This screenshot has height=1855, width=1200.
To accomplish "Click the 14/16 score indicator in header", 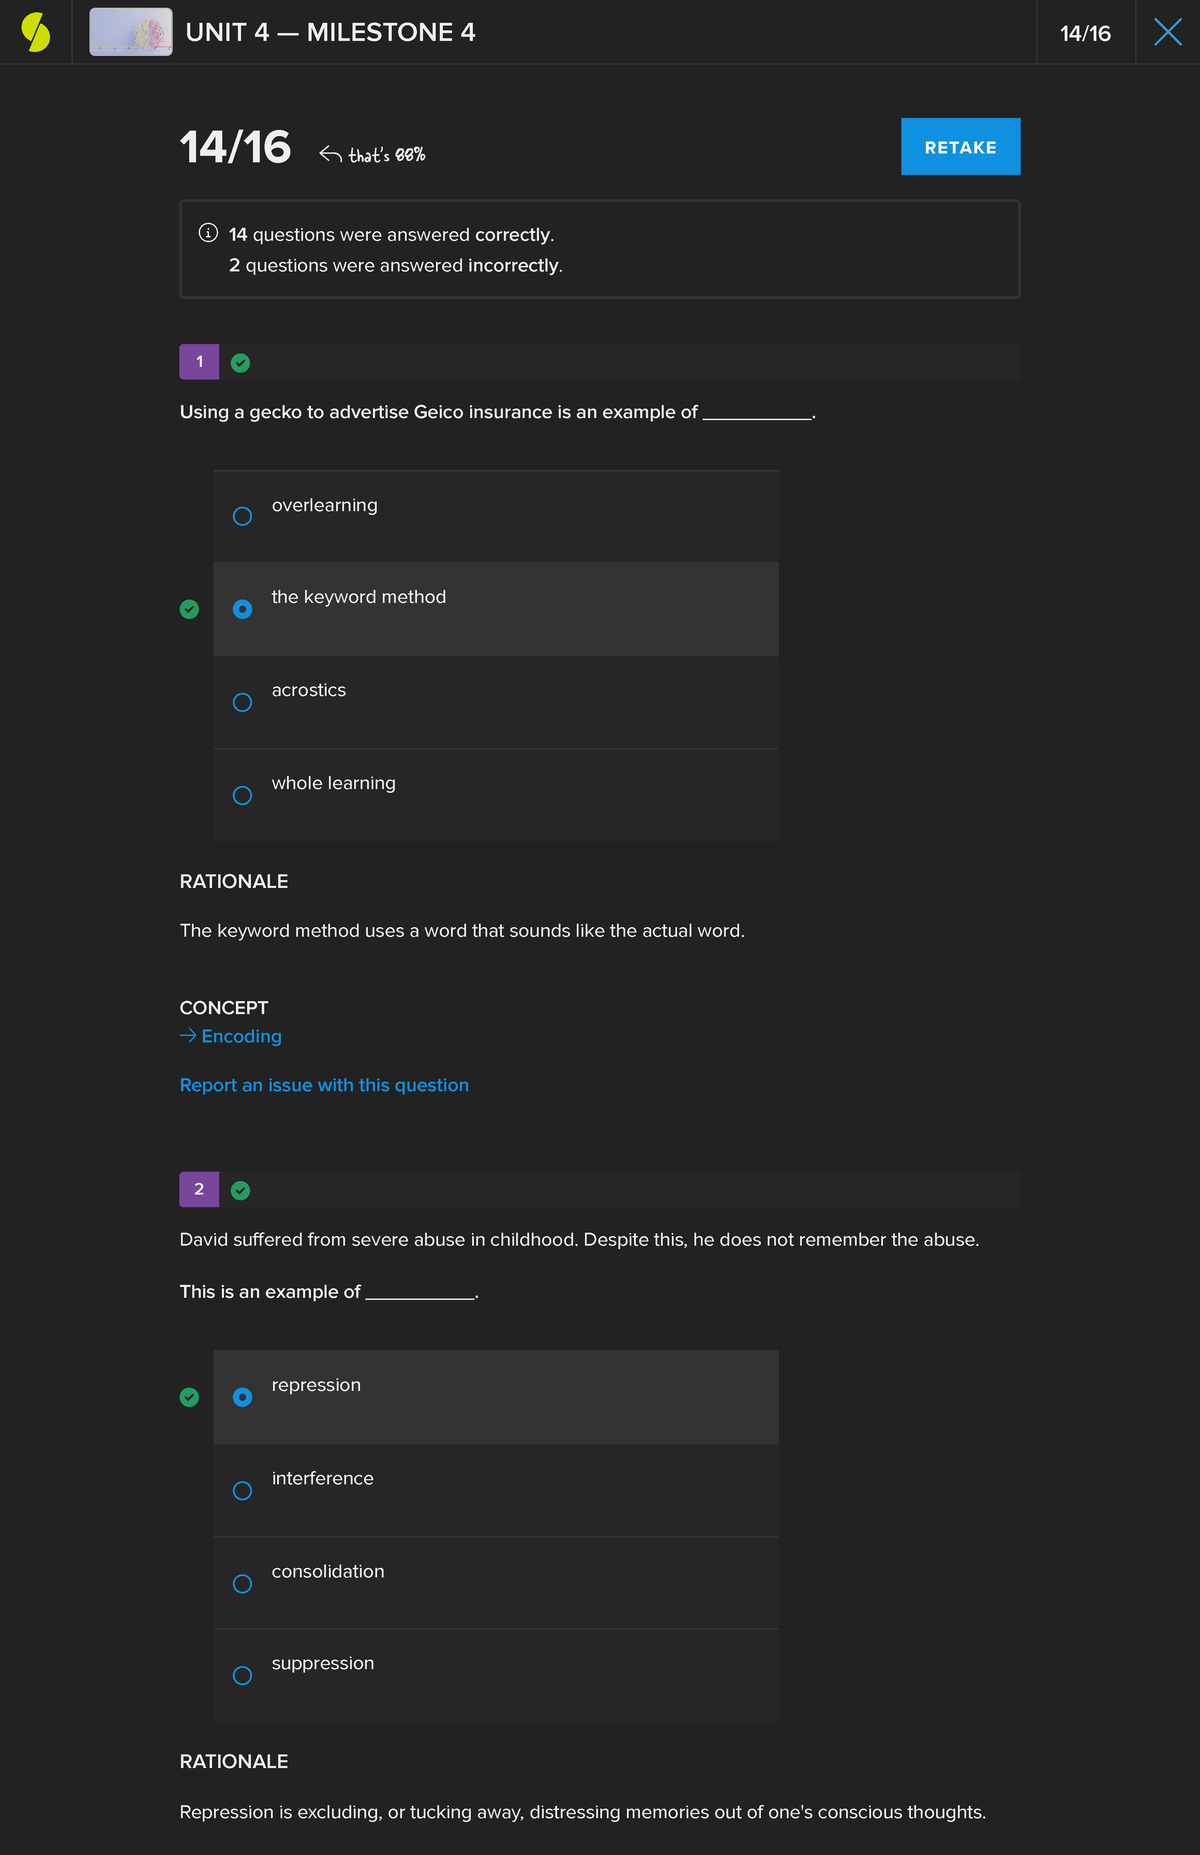I will pos(1085,33).
